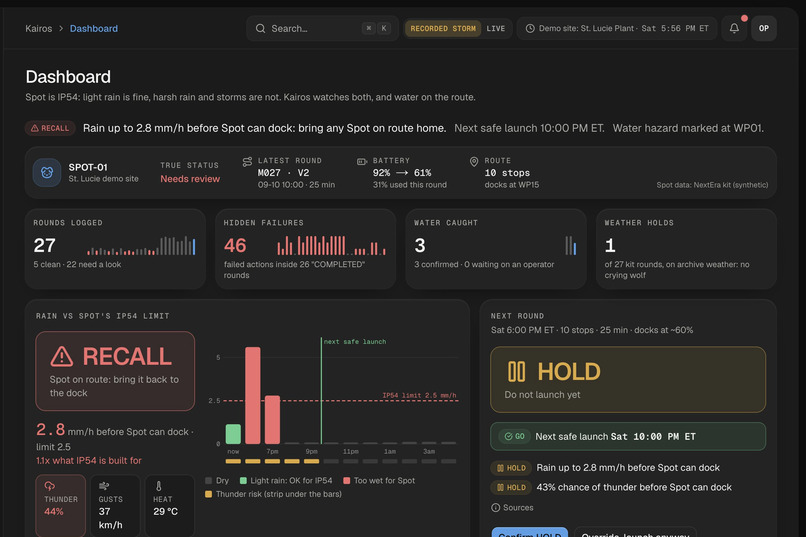Click HOLD badge beside rain warning
The width and height of the screenshot is (806, 537).
click(x=511, y=468)
